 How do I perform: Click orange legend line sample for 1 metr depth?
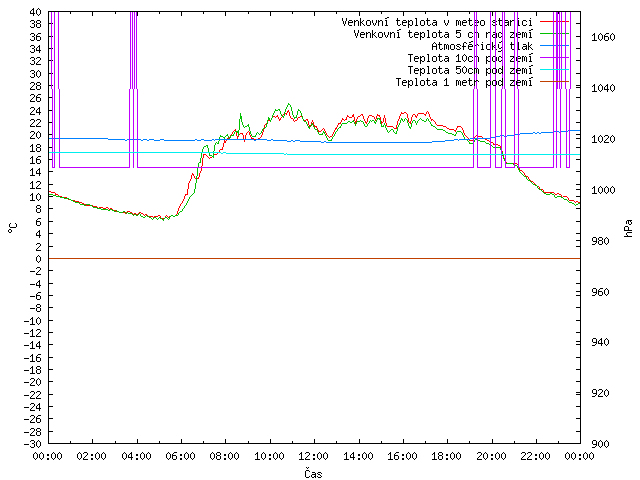click(x=554, y=82)
